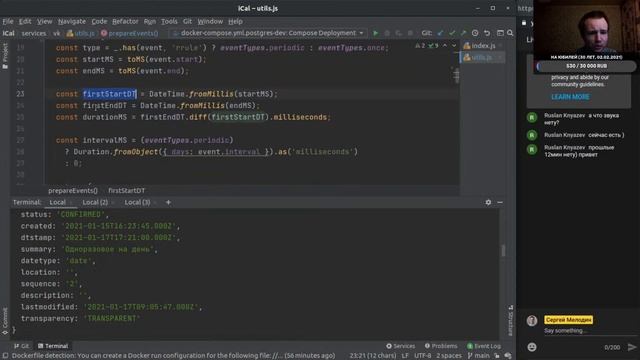Click the iCal breadcrumb in navigation bar
Viewport: 640px width, 360px height.
click(x=9, y=33)
